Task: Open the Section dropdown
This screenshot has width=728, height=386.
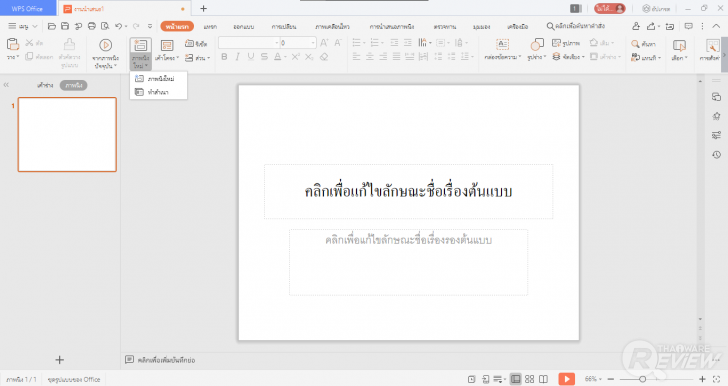Action: pos(197,58)
